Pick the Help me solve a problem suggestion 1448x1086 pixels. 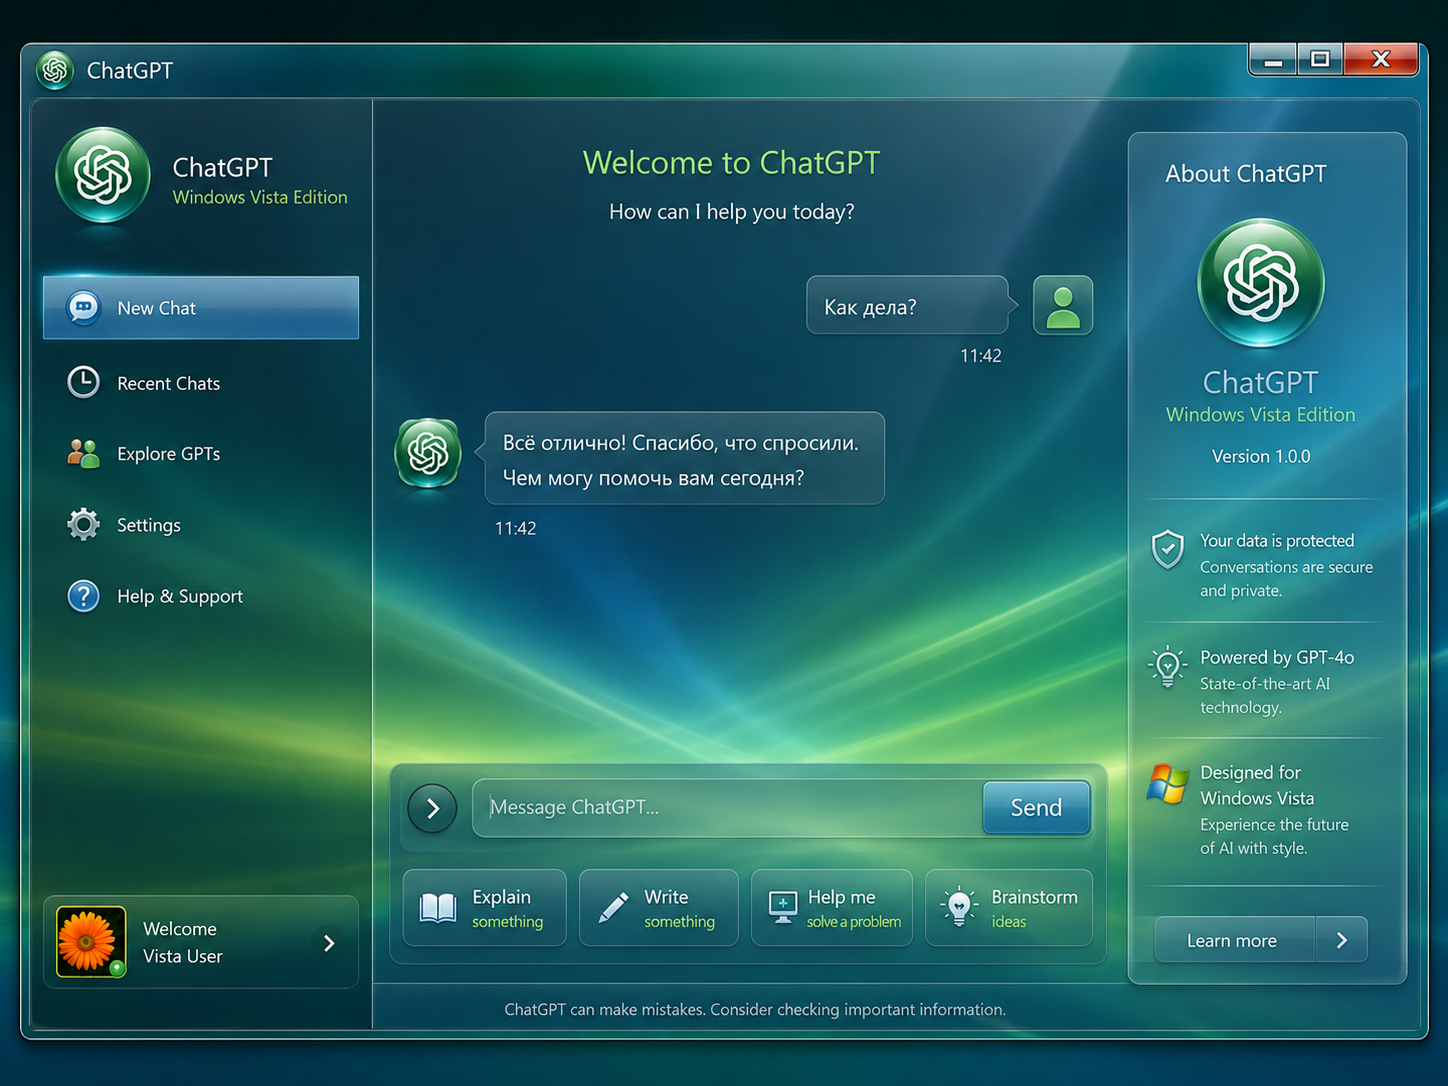point(832,908)
